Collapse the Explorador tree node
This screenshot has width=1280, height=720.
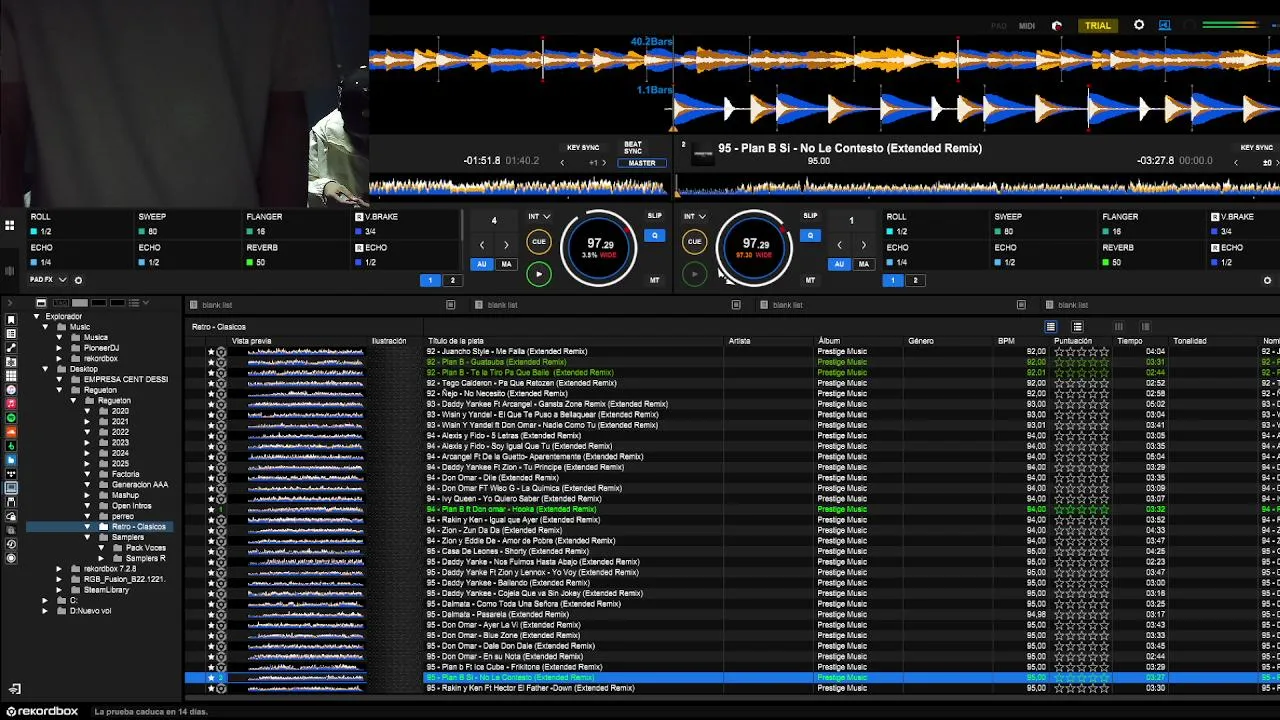36,316
